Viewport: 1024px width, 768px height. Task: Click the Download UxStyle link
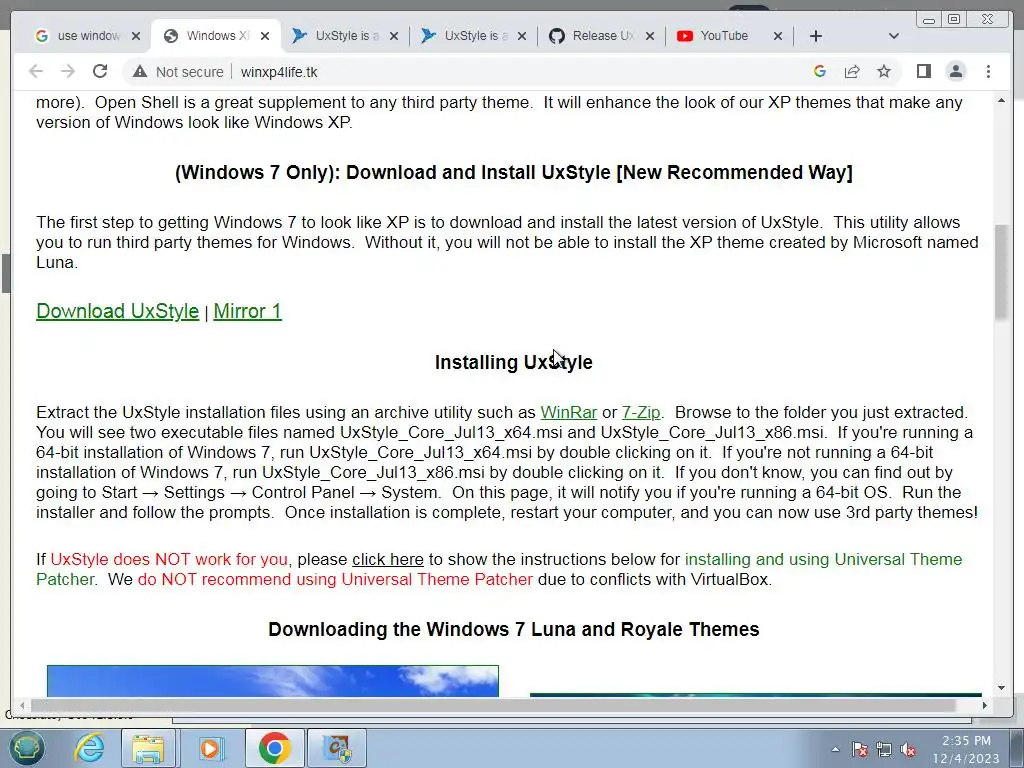(118, 311)
